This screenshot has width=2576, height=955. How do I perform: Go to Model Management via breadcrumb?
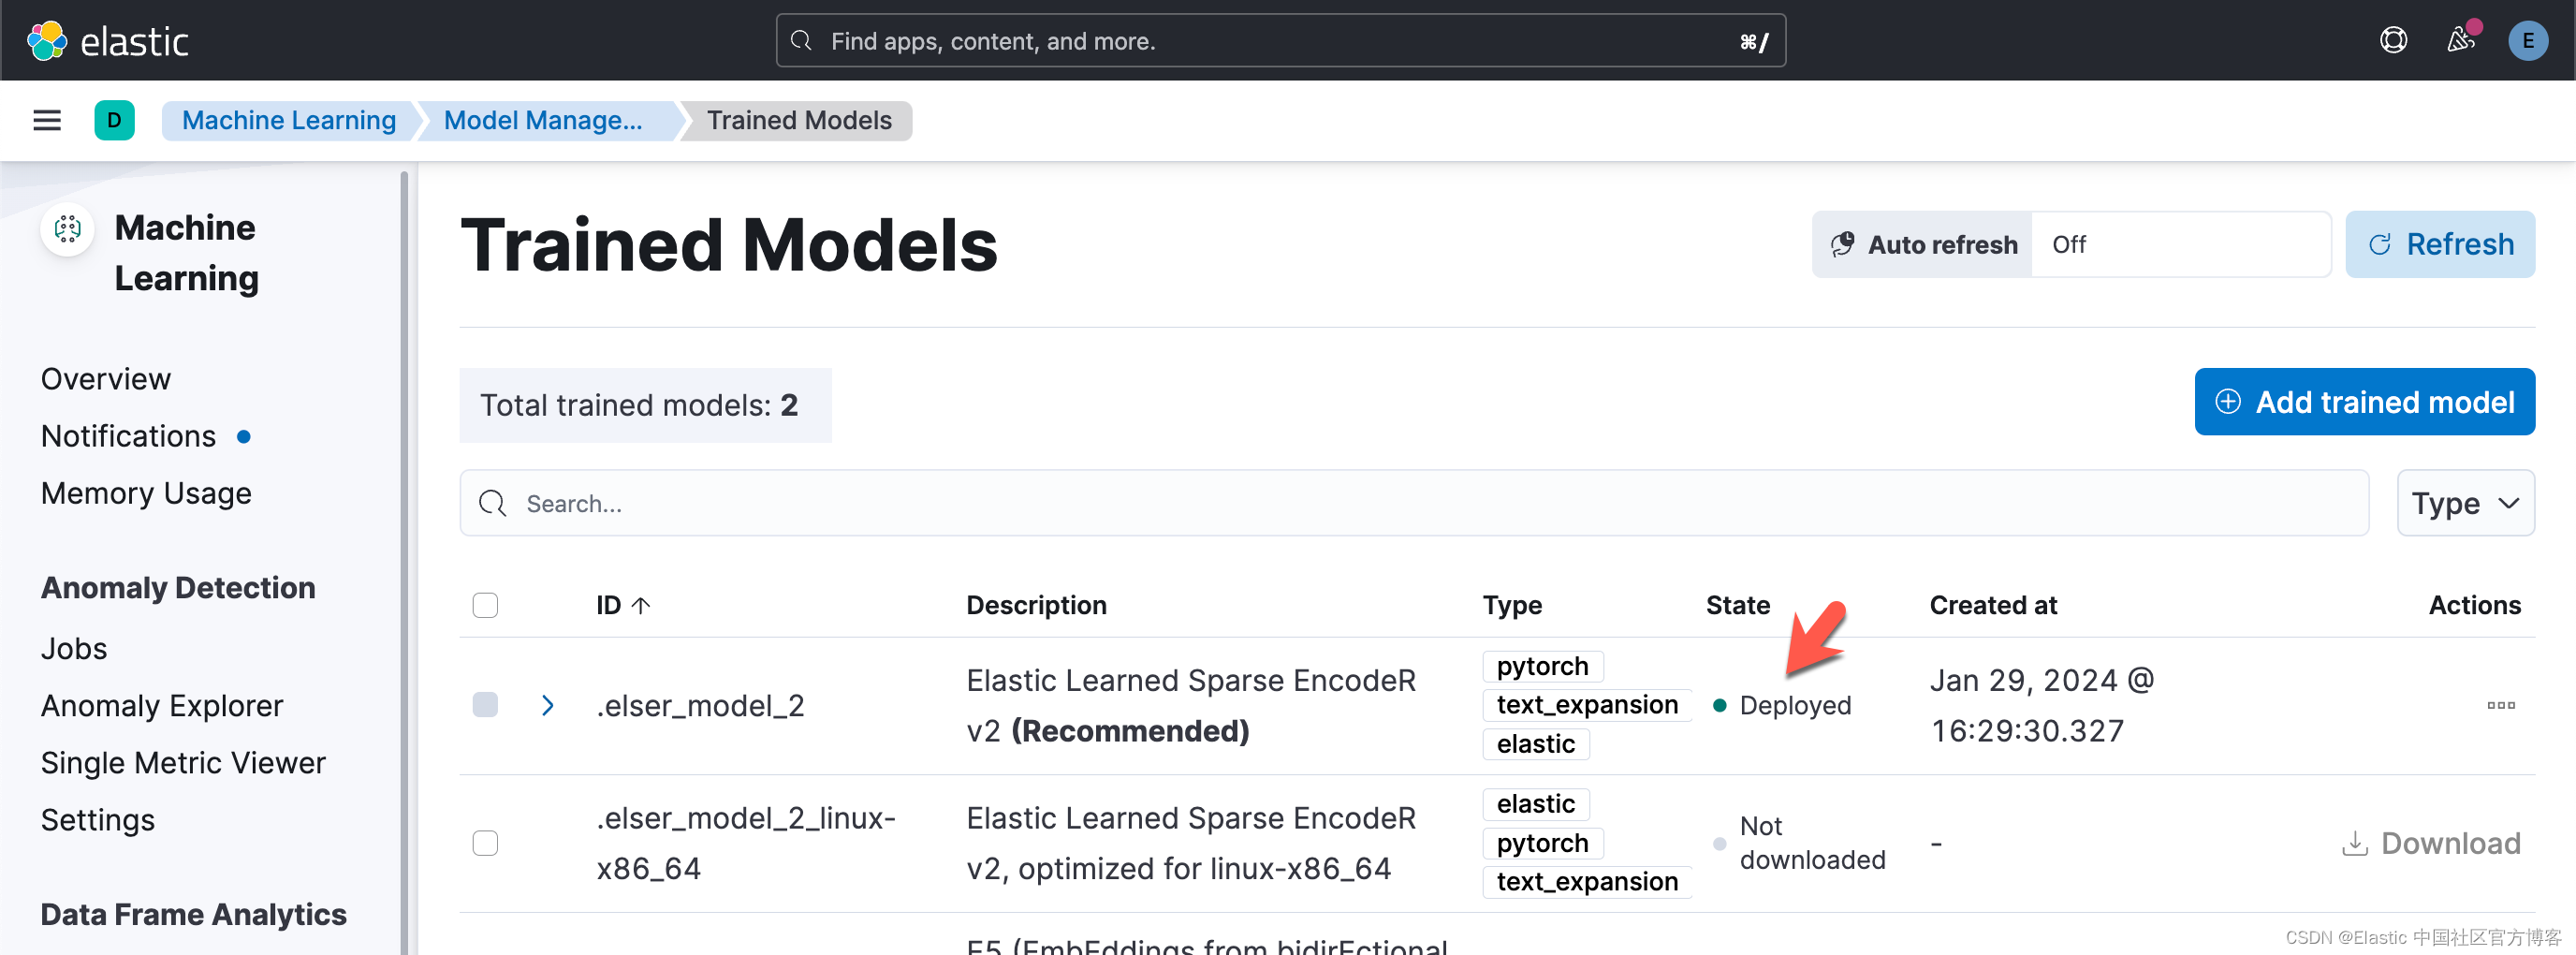544,120
